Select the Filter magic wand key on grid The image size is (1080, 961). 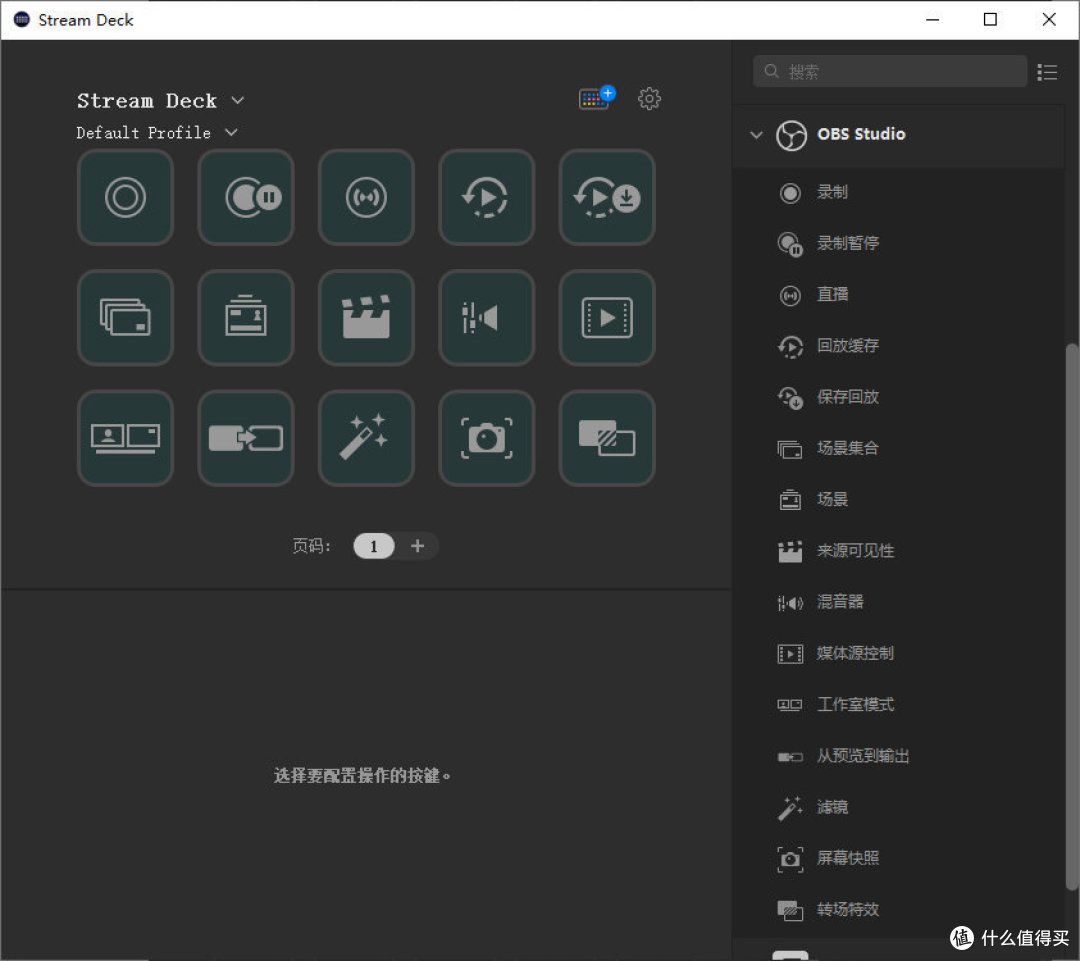pyautogui.click(x=366, y=438)
